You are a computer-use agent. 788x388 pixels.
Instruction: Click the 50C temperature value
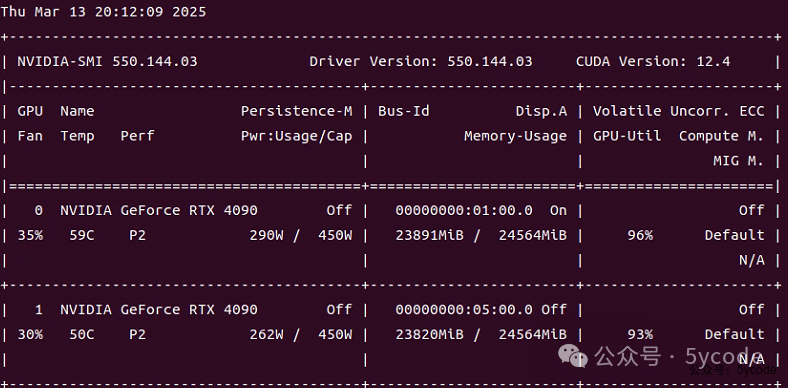(82, 334)
